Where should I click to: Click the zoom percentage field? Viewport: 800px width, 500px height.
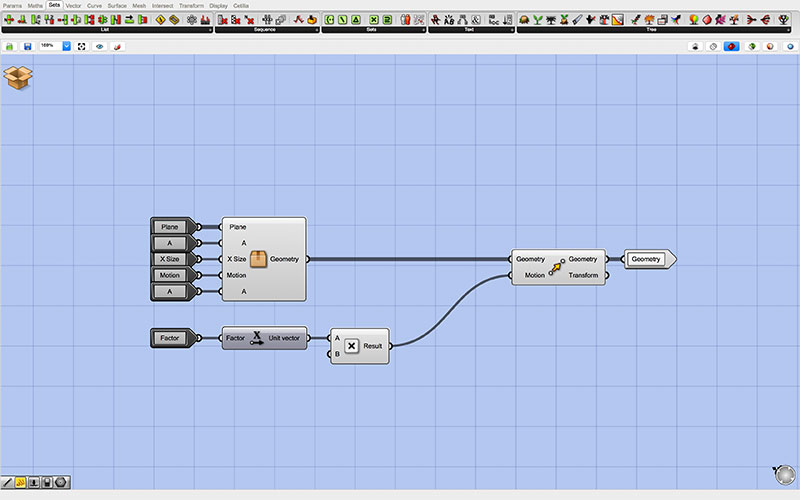(x=50, y=46)
